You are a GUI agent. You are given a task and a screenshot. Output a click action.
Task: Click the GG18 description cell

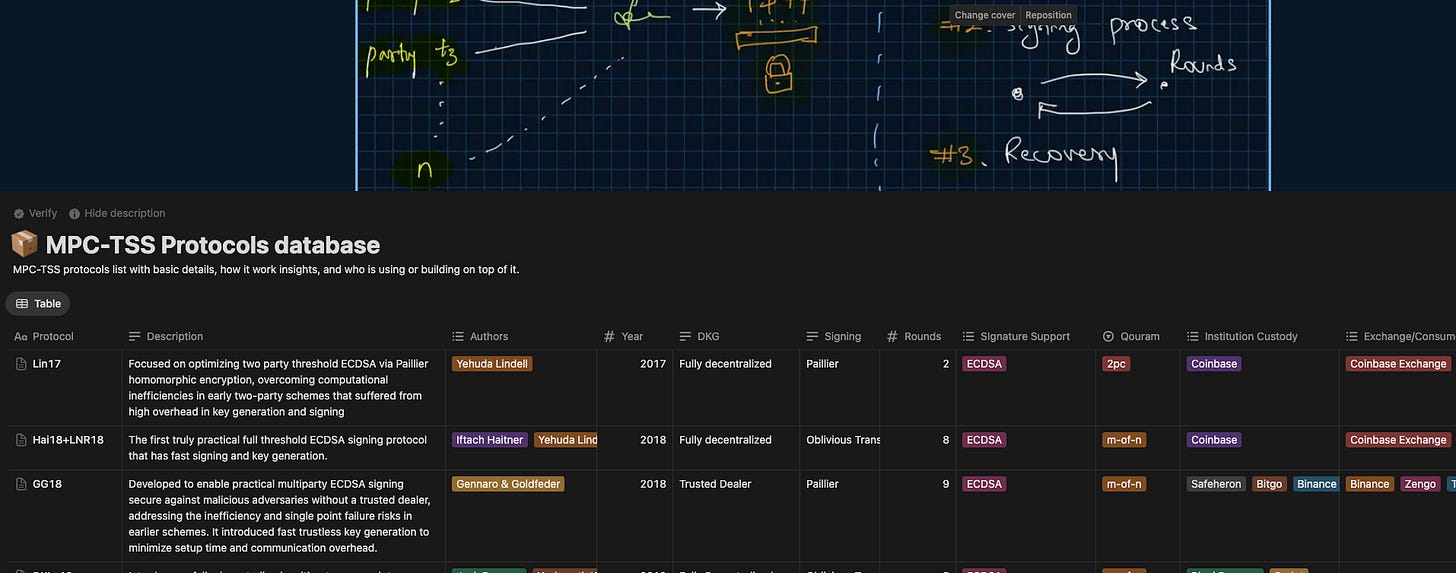click(284, 515)
